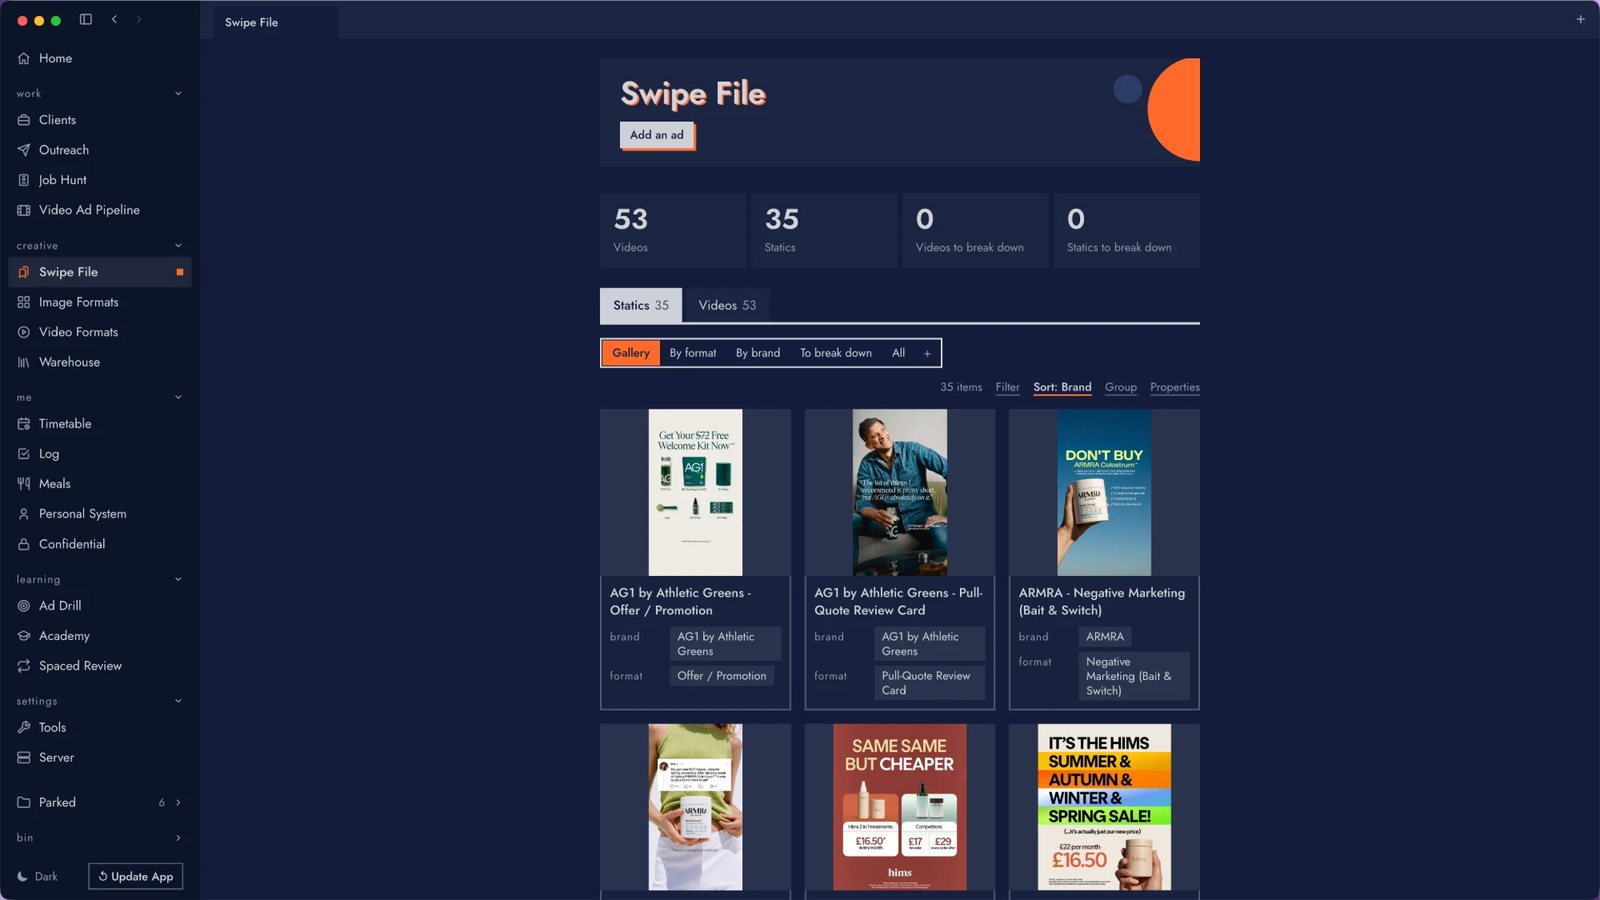Click the Meals utensils icon
Image resolution: width=1600 pixels, height=900 pixels.
pos(24,484)
